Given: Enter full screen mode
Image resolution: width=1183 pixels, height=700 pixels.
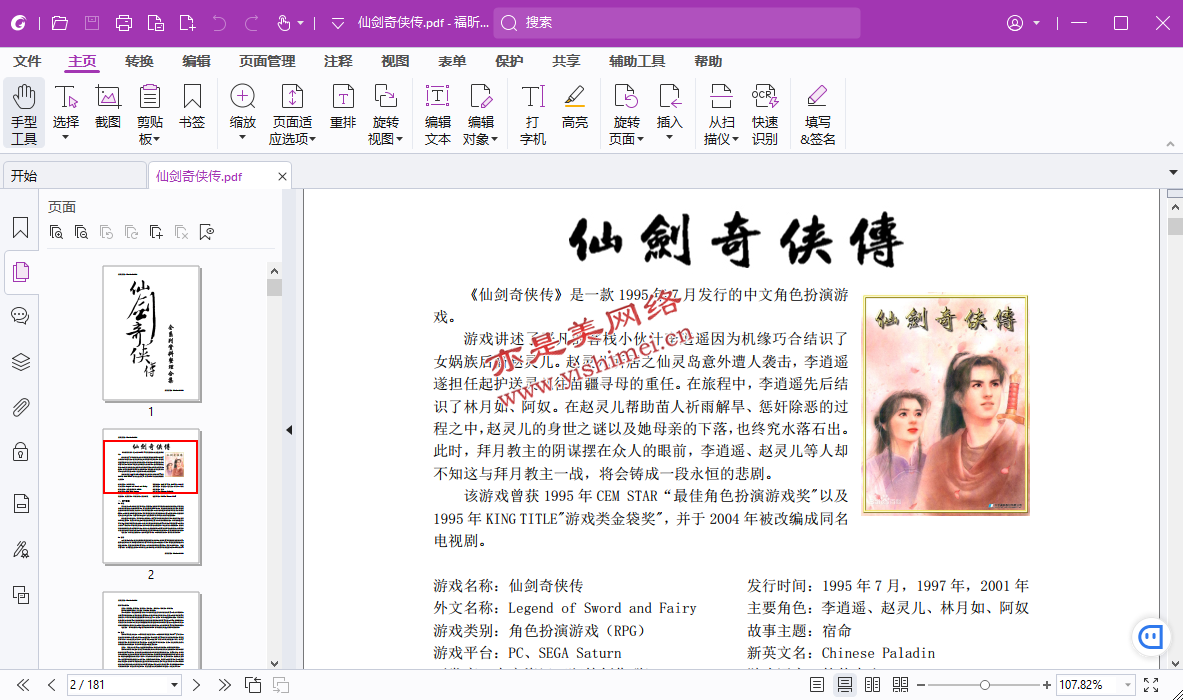Looking at the screenshot, I should coord(1151,685).
